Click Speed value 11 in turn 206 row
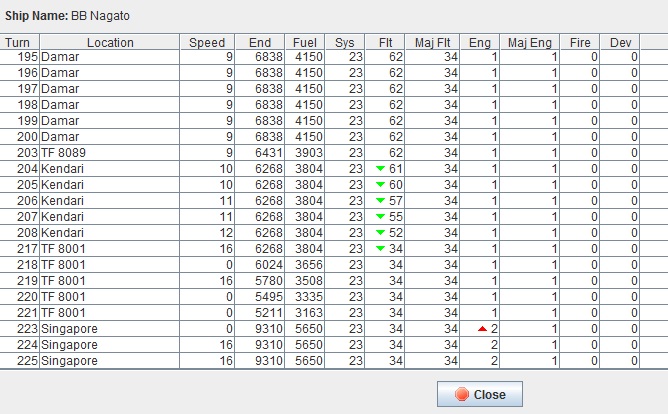668x414 pixels. click(x=207, y=201)
